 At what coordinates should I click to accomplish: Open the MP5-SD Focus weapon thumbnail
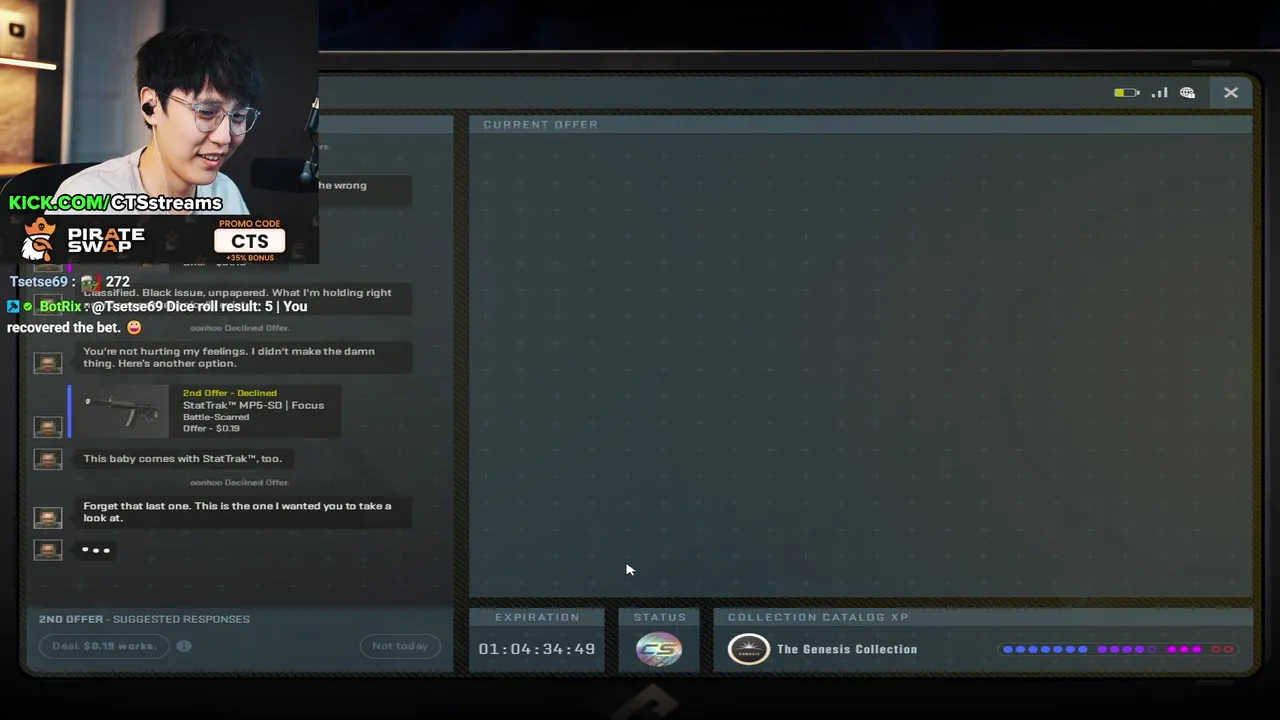(125, 411)
